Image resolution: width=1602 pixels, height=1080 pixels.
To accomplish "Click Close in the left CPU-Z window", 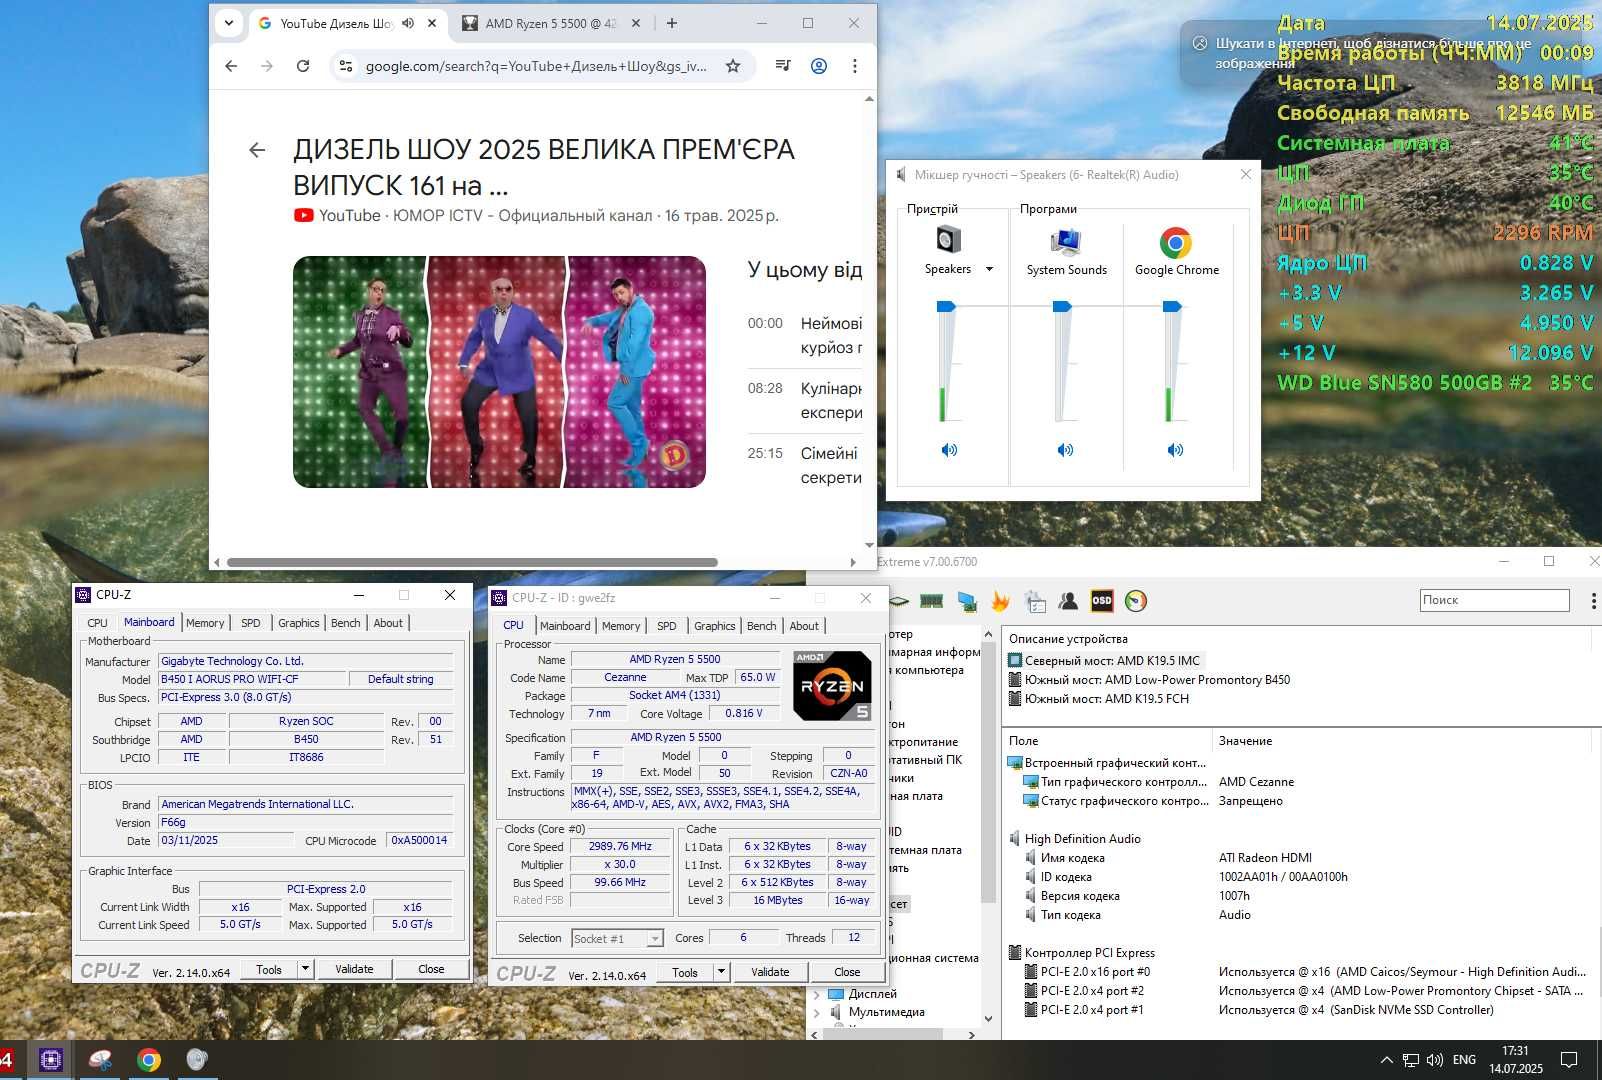I will (431, 969).
